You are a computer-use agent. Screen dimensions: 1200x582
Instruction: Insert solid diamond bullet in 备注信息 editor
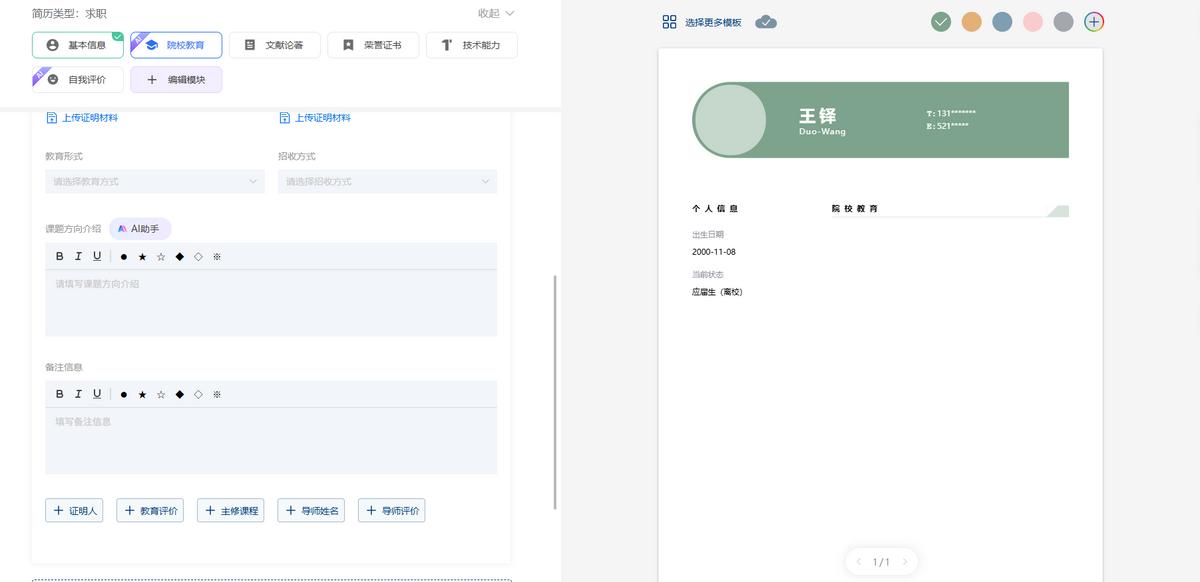pos(180,394)
